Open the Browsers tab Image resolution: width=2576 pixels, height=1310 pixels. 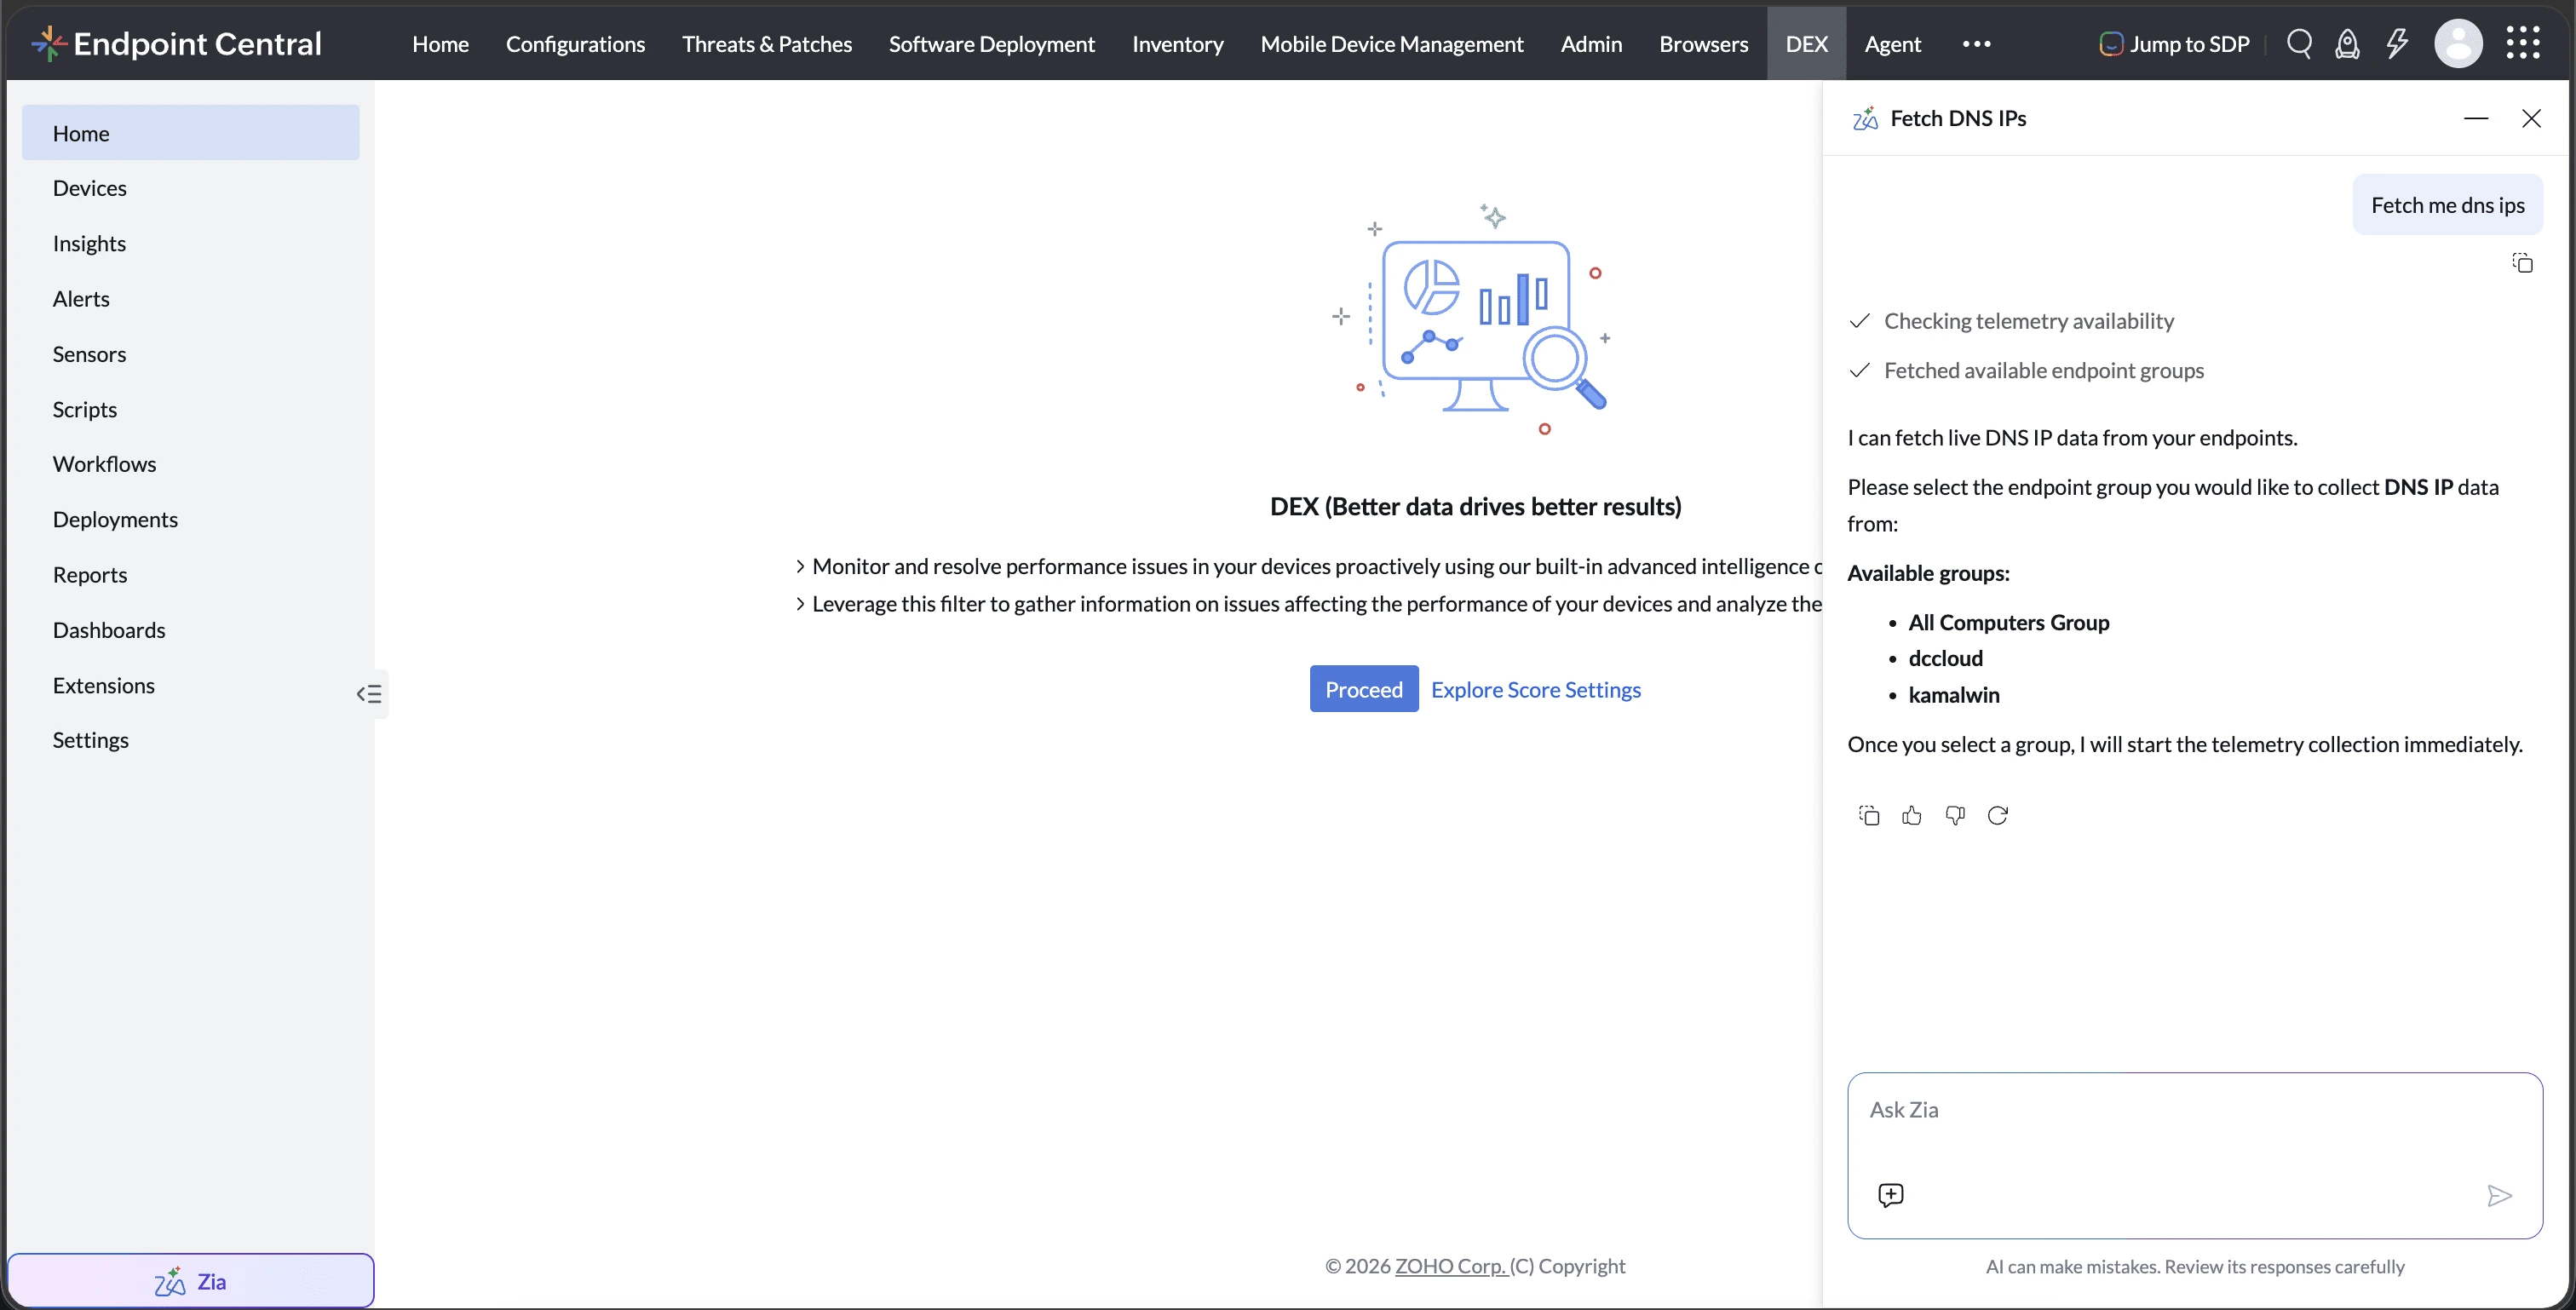pyautogui.click(x=1703, y=44)
